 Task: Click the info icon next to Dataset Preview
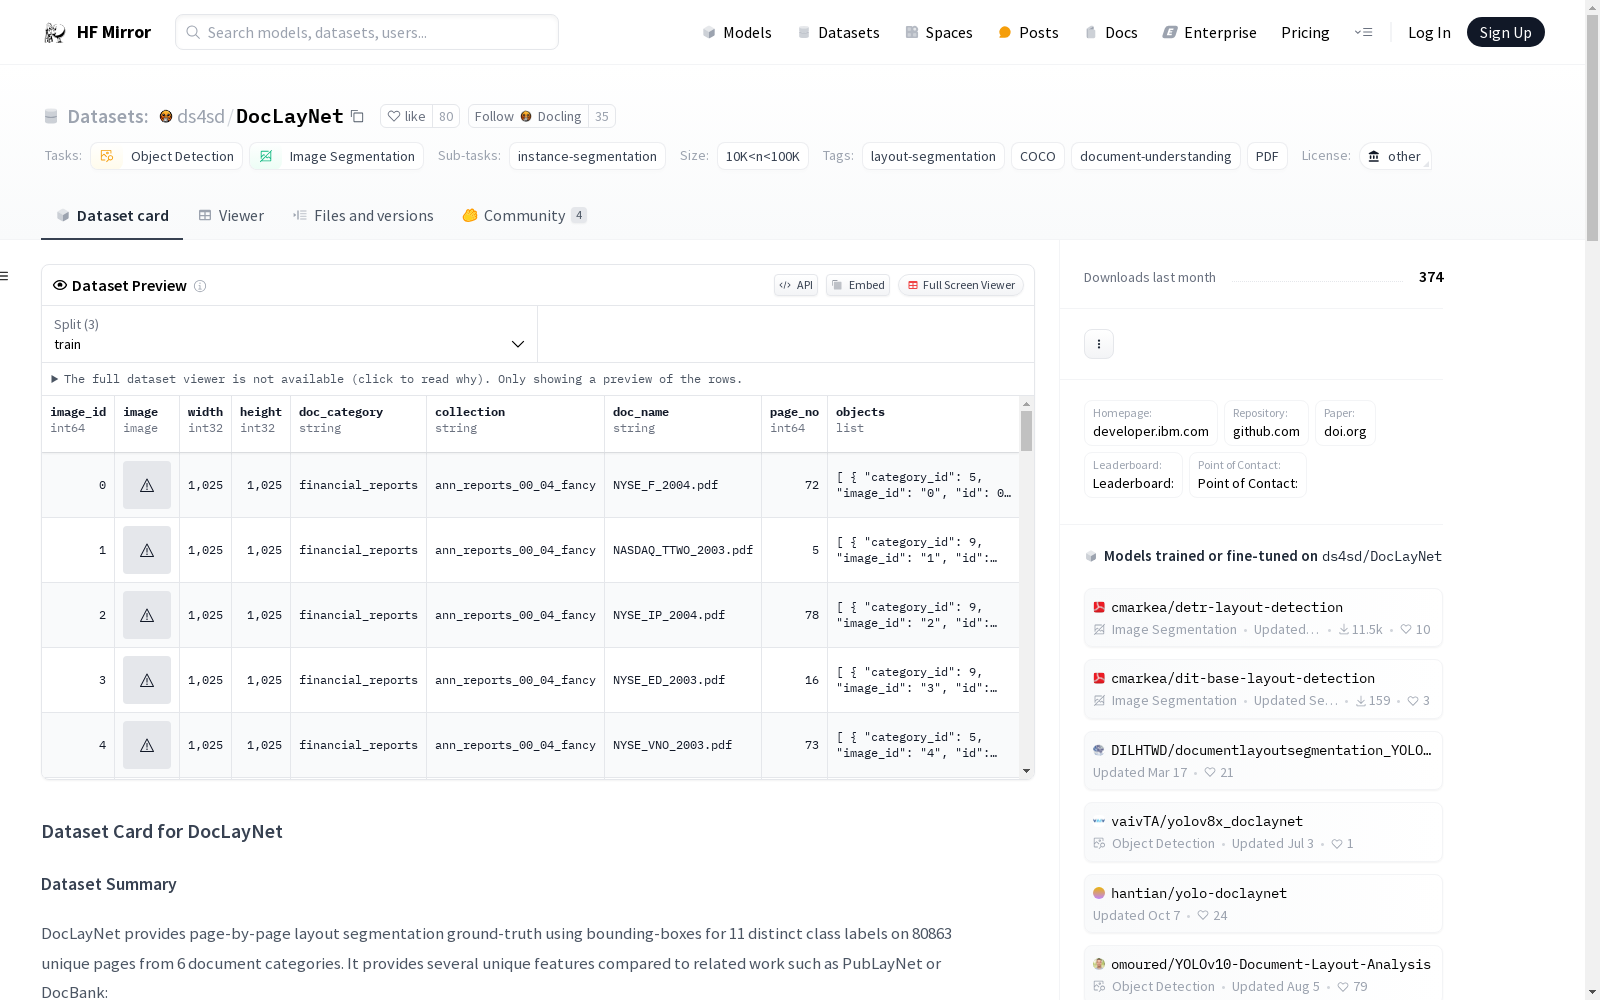(200, 286)
